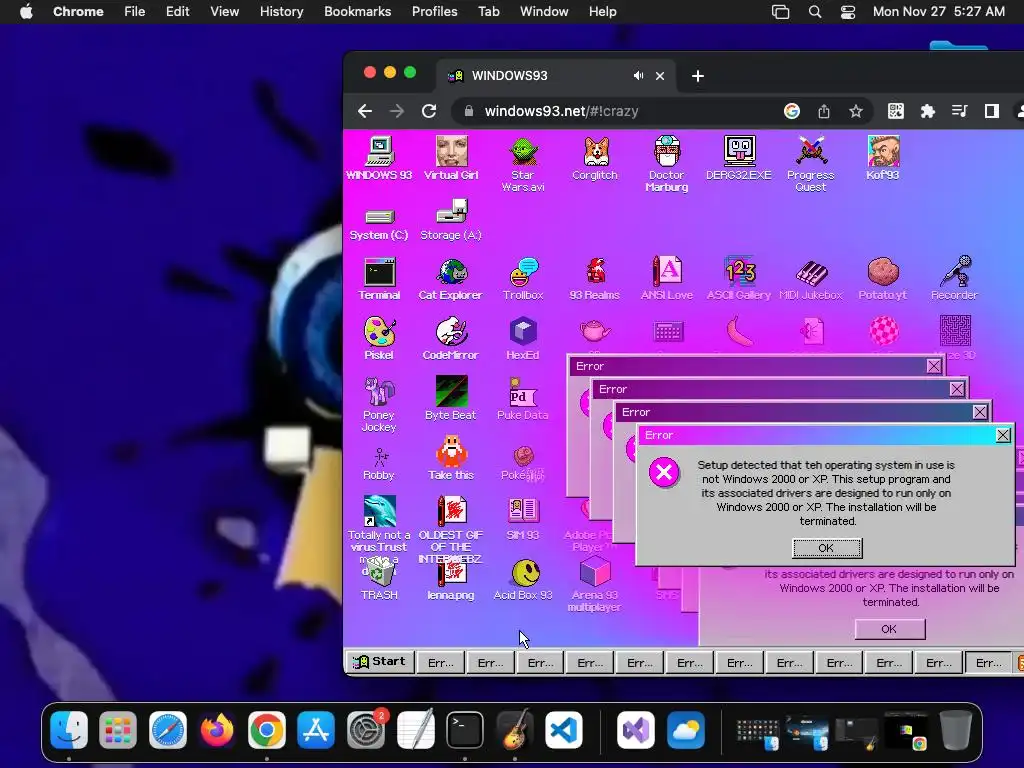
Task: Open System (C:) drive icon
Action: tap(379, 223)
